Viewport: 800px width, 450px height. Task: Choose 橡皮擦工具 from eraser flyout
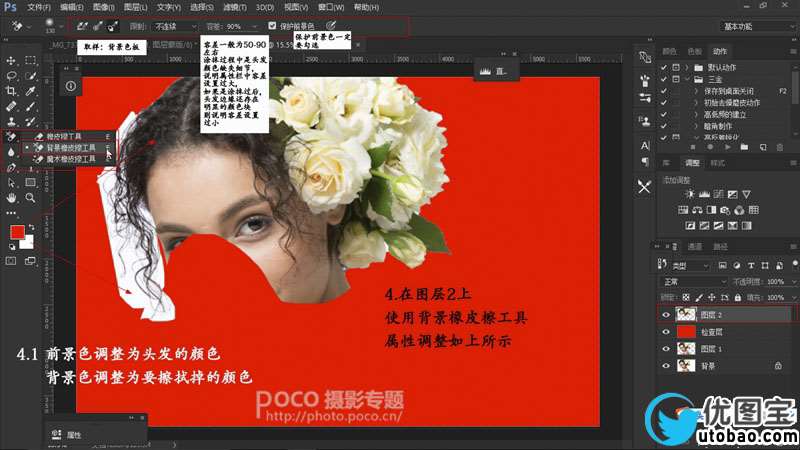coord(70,136)
